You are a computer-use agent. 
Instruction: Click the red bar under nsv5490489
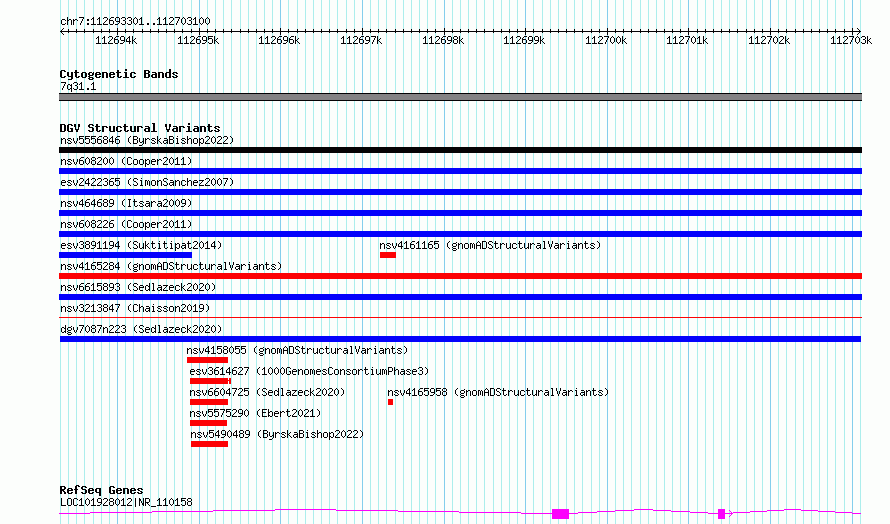209,444
